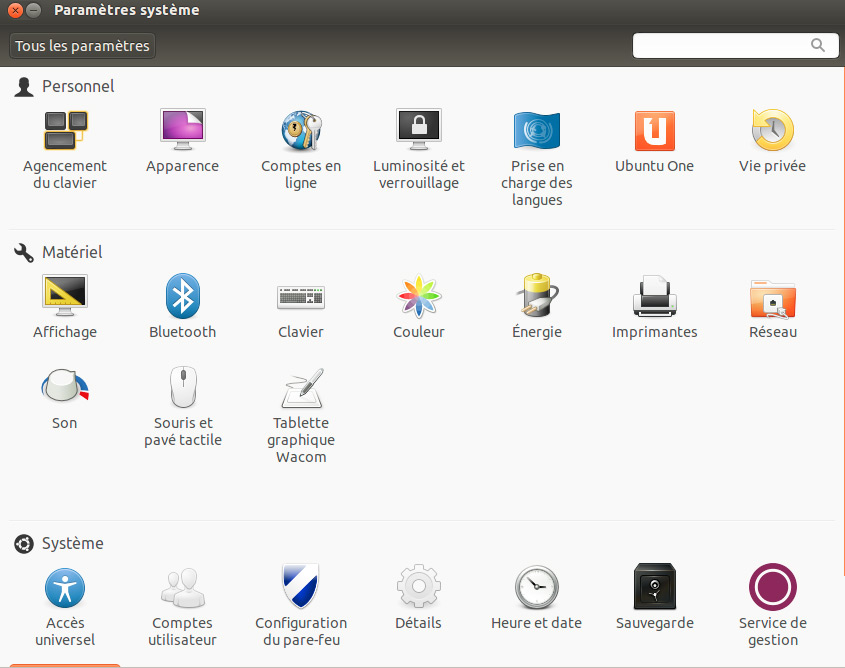Open Accès universel accessibility settings
Image resolution: width=845 pixels, height=668 pixels.
pos(65,607)
